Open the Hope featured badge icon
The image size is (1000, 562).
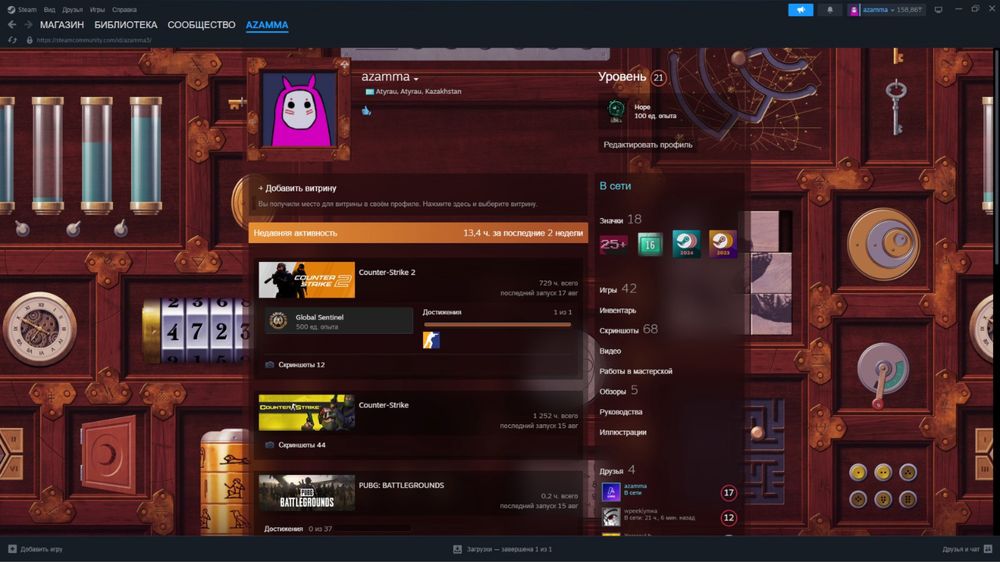click(615, 110)
